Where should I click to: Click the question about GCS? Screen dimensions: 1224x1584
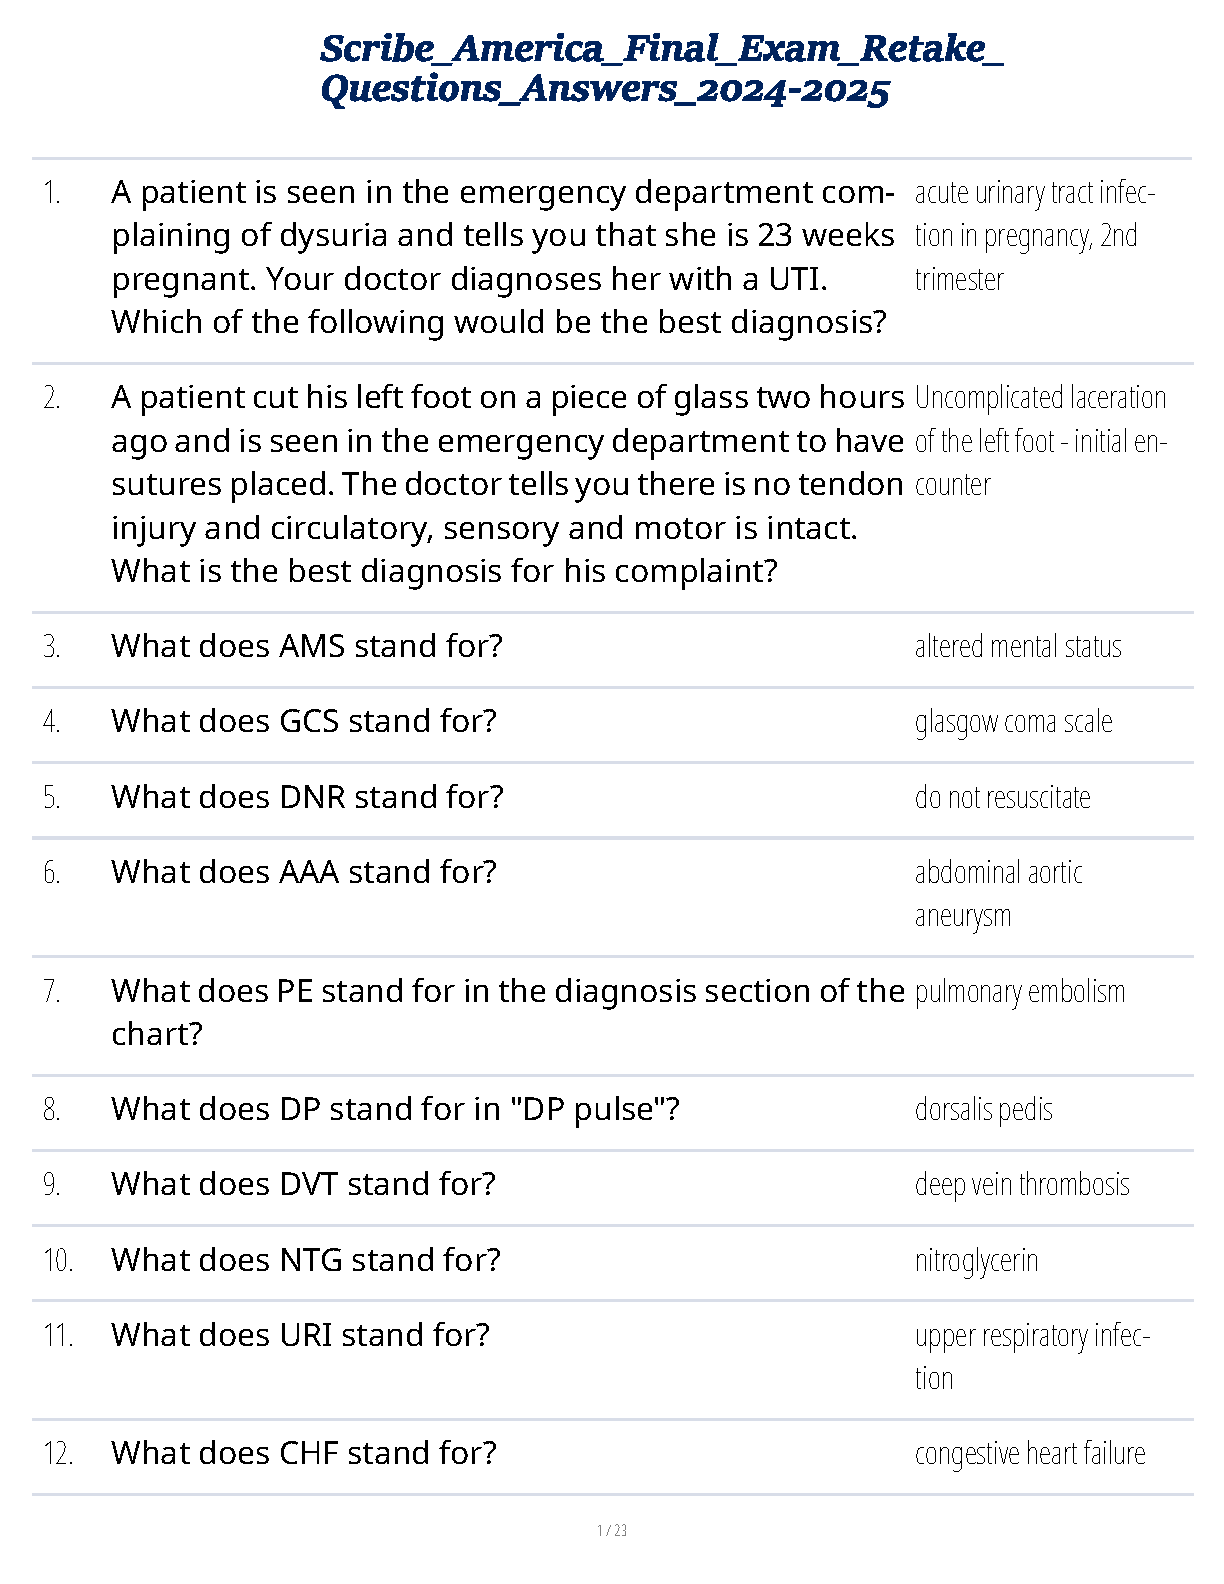click(304, 722)
